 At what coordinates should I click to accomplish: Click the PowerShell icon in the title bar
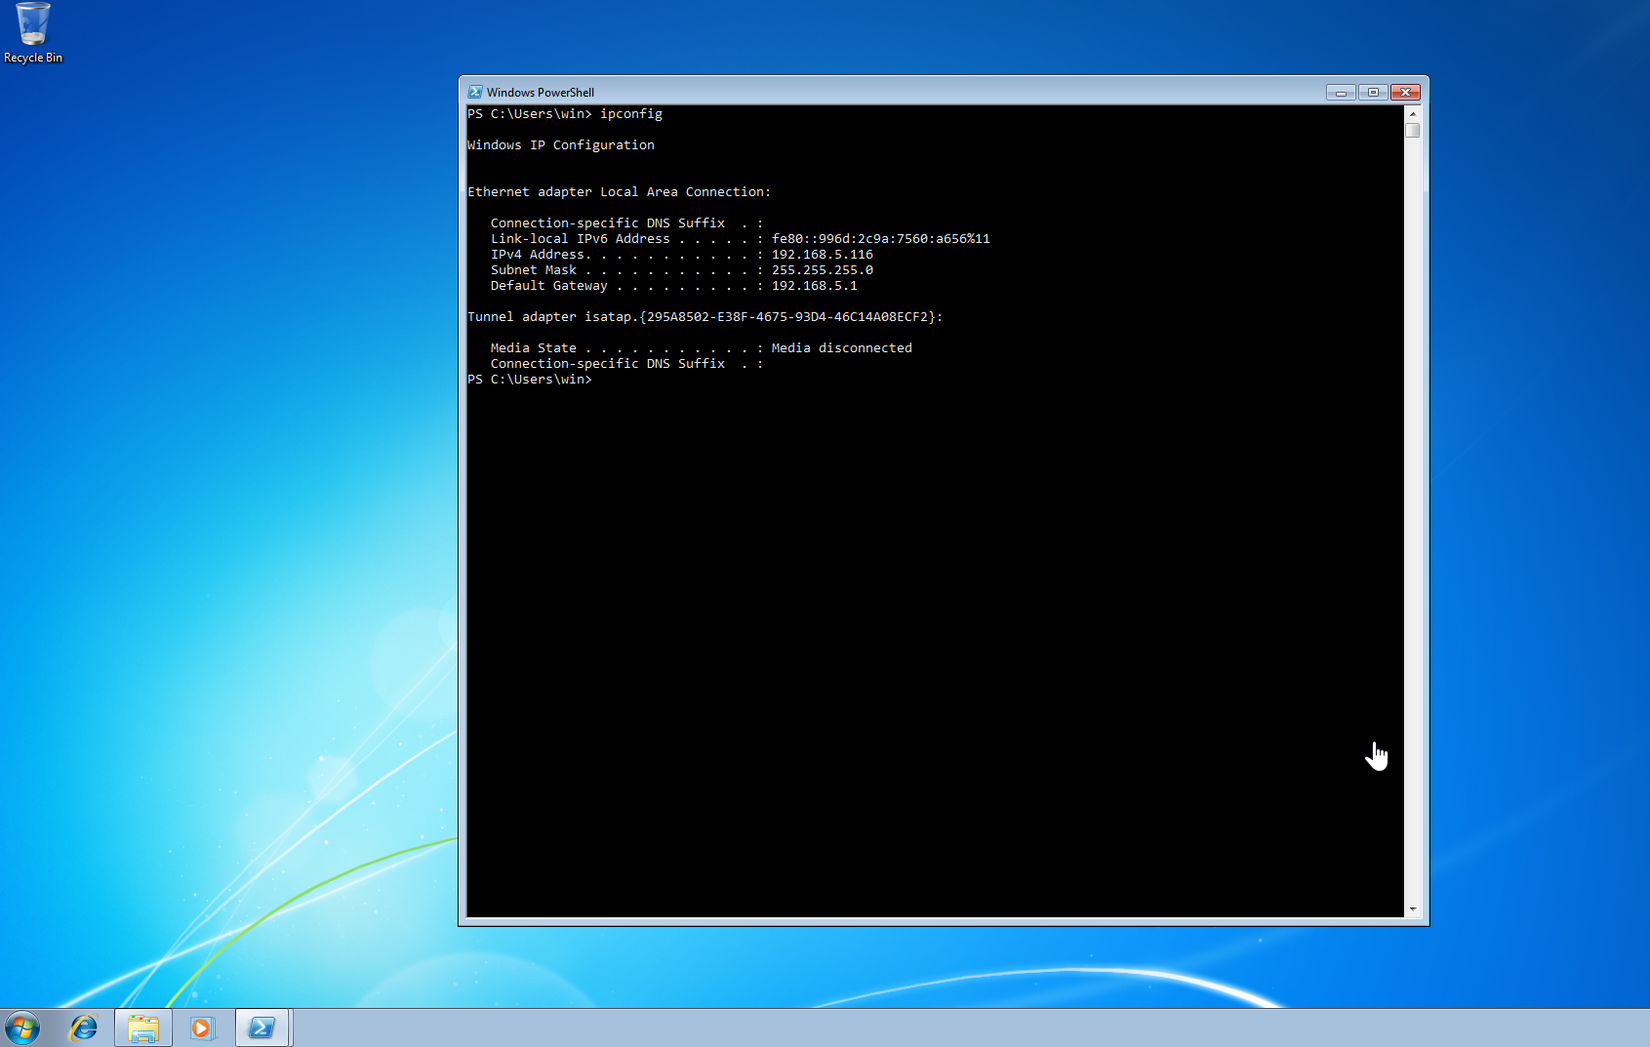coord(475,92)
